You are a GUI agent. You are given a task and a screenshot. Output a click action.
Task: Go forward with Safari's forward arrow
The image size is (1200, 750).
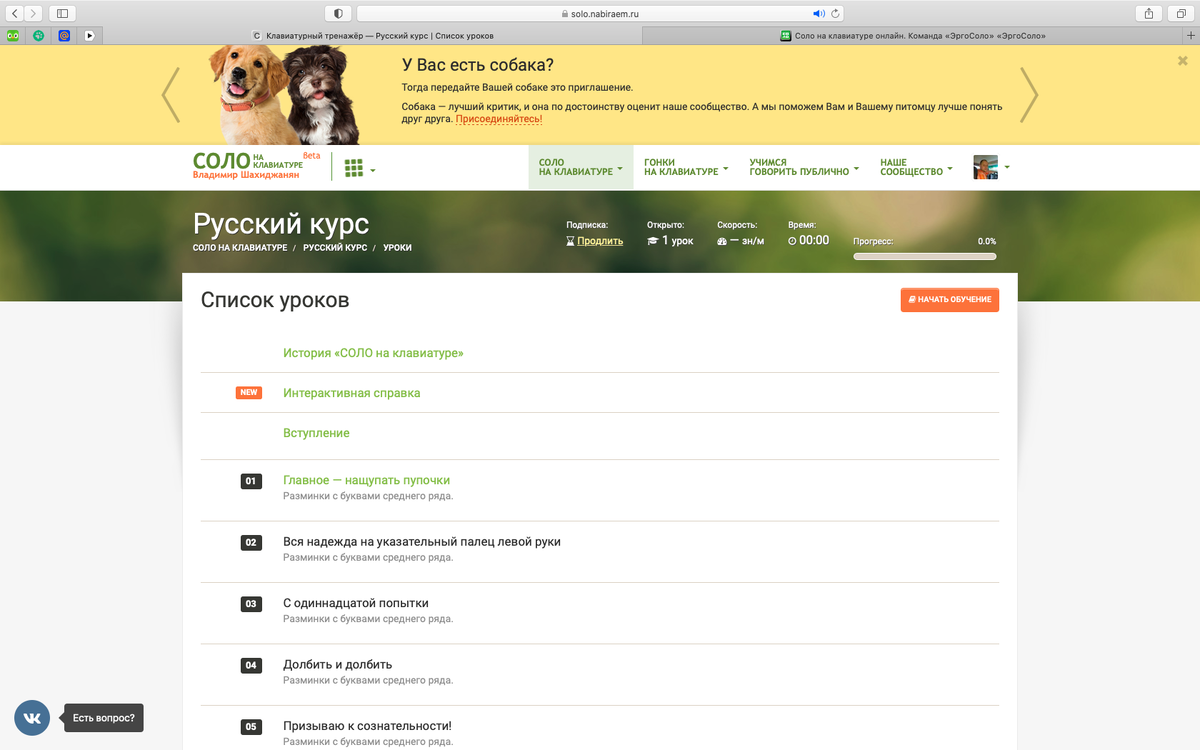coord(34,13)
